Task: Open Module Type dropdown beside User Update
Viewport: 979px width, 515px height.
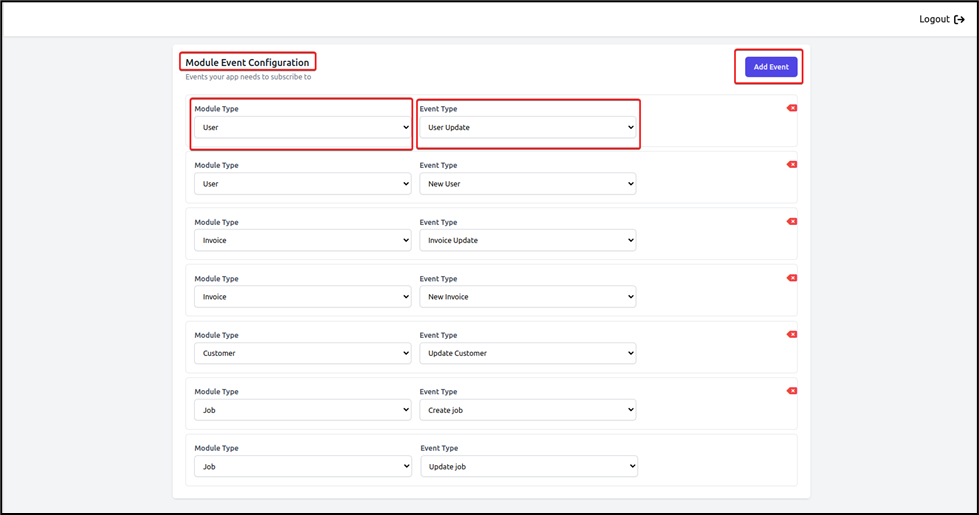Action: pyautogui.click(x=302, y=127)
